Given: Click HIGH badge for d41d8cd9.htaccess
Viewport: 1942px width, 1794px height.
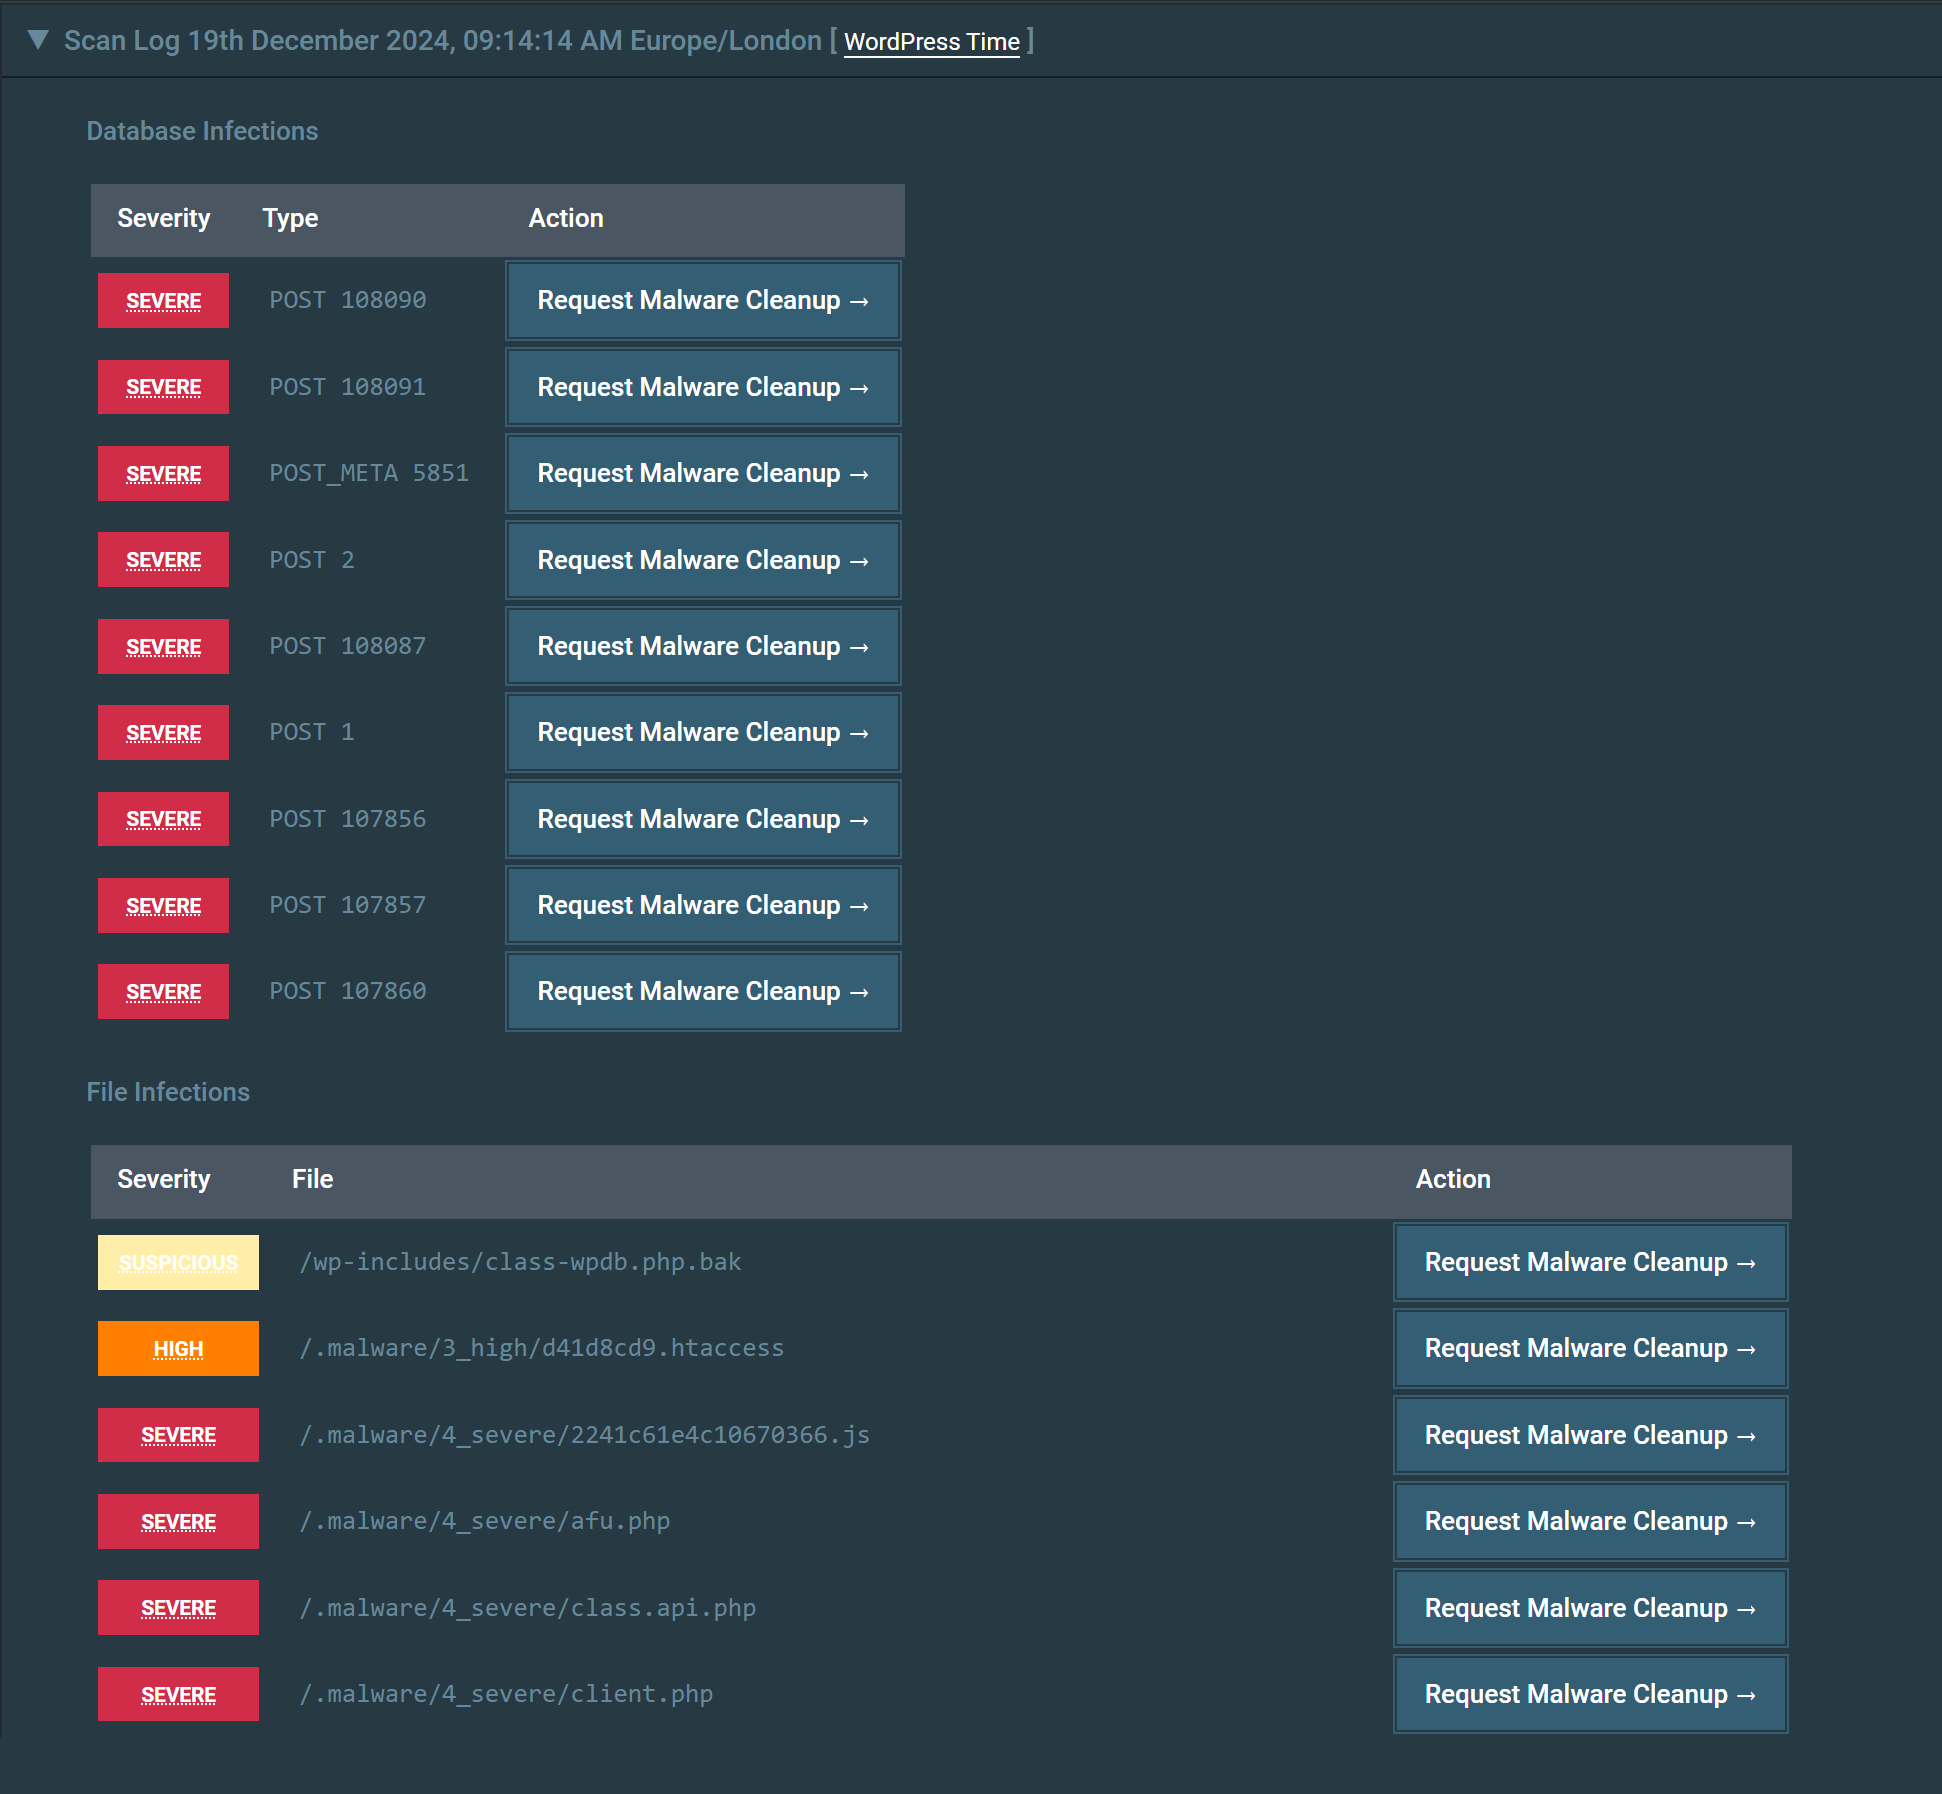Looking at the screenshot, I should (178, 1349).
